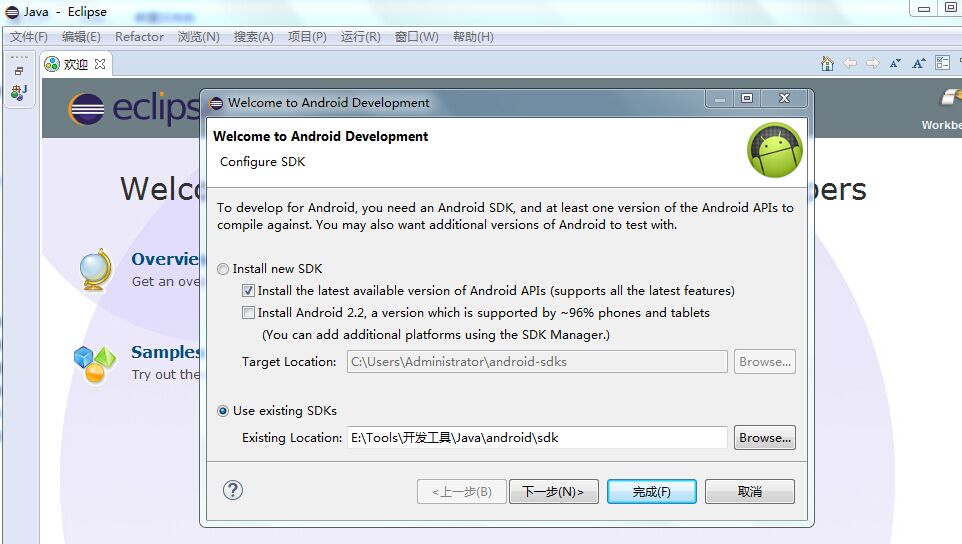
Task: Open the Samples link on Welcome page
Action: (166, 352)
